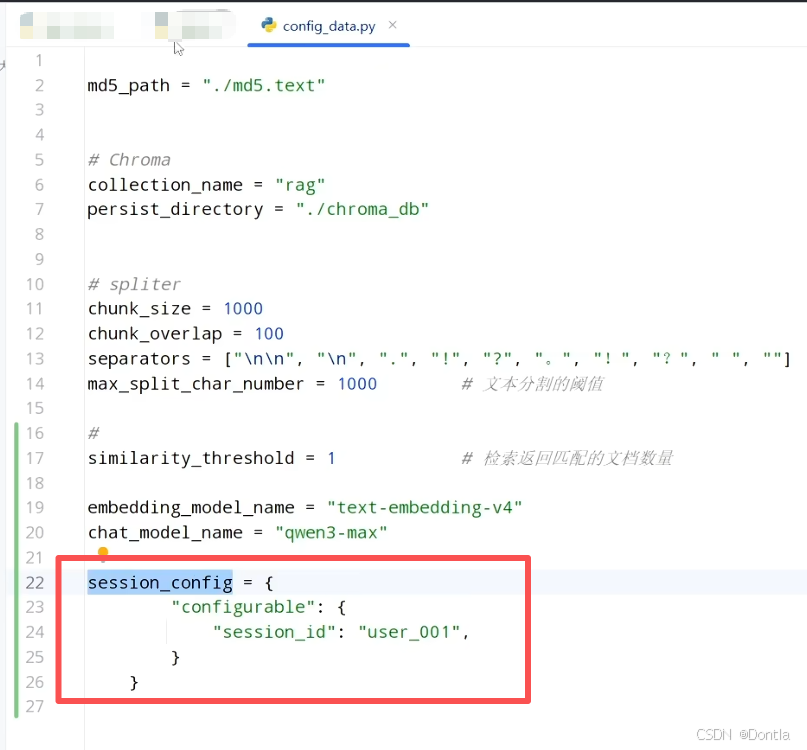This screenshot has height=750, width=807.
Task: Click the chunk_size variable
Action: coord(139,309)
